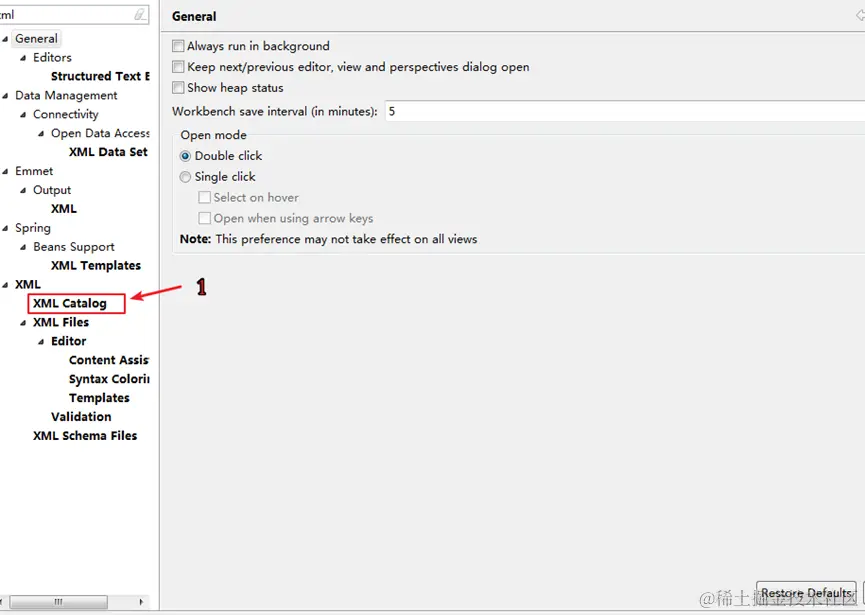Select Beans Support tree item
The image size is (865, 615).
74,247
